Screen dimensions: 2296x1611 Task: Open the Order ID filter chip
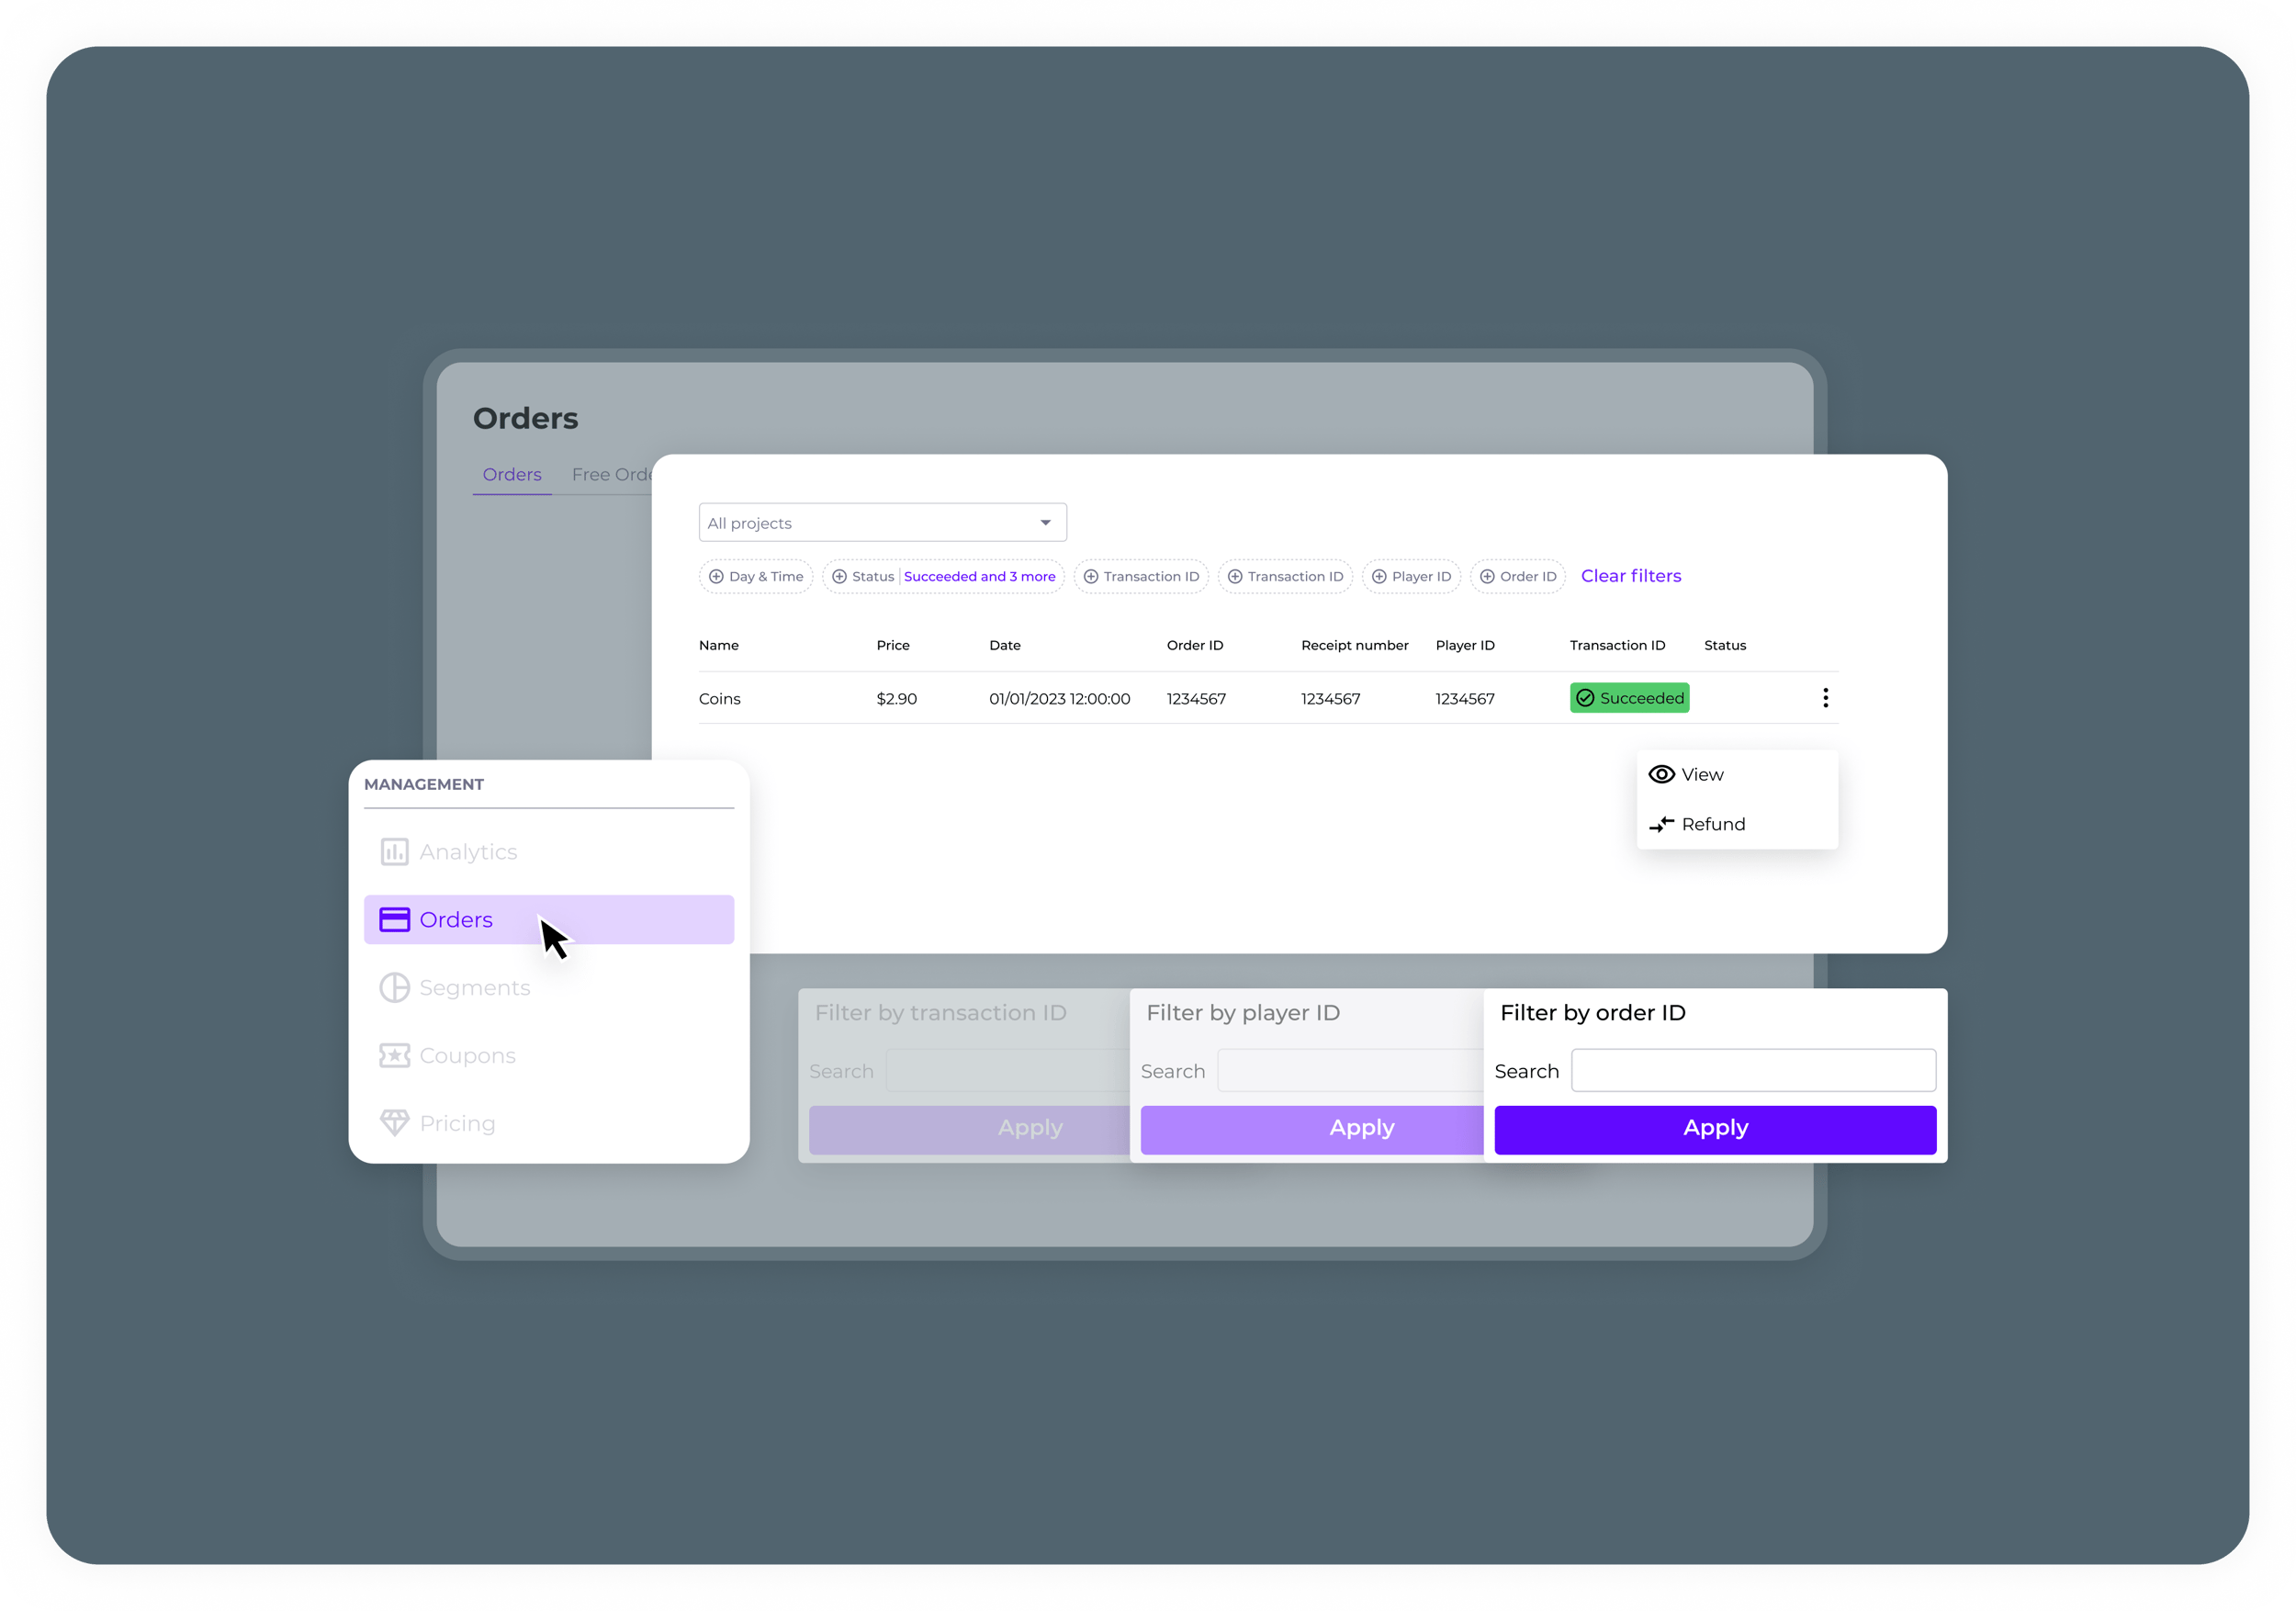coord(1518,577)
